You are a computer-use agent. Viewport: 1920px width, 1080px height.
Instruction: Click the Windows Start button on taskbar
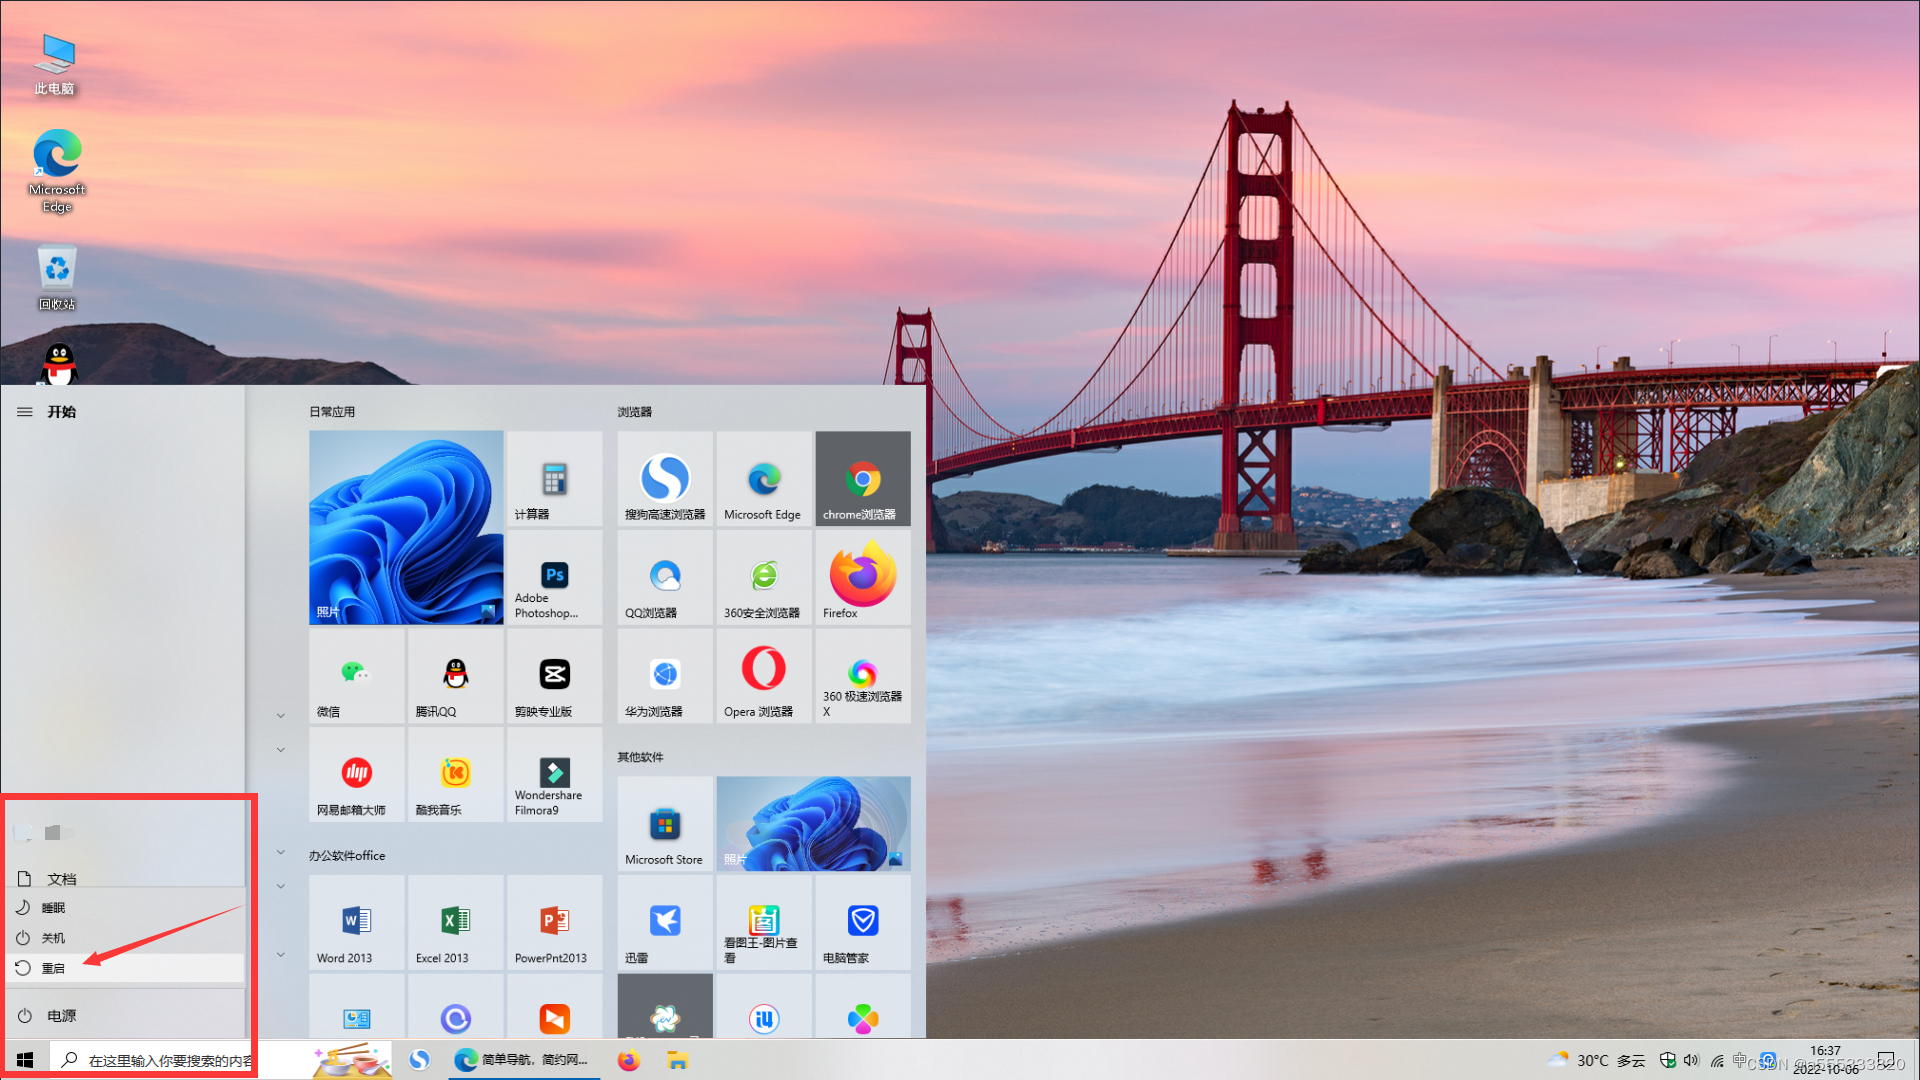coord(25,1060)
